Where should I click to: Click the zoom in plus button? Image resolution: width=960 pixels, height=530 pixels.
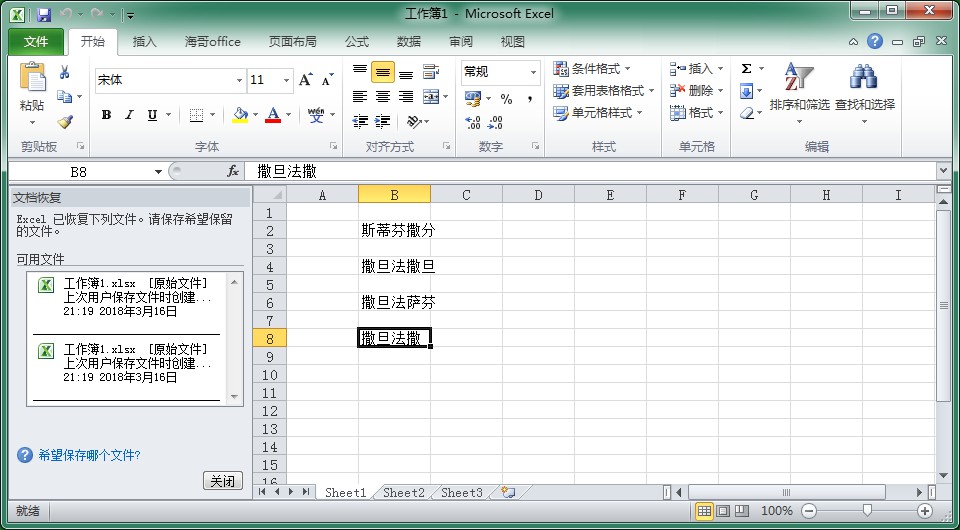click(x=924, y=510)
